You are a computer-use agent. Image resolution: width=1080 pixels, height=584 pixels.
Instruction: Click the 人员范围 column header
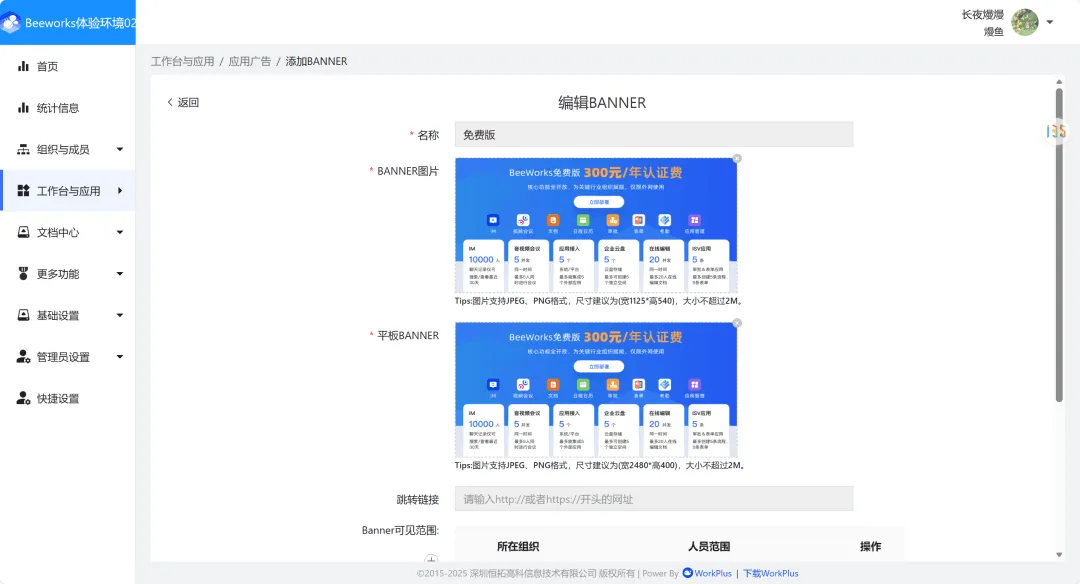(x=709, y=546)
